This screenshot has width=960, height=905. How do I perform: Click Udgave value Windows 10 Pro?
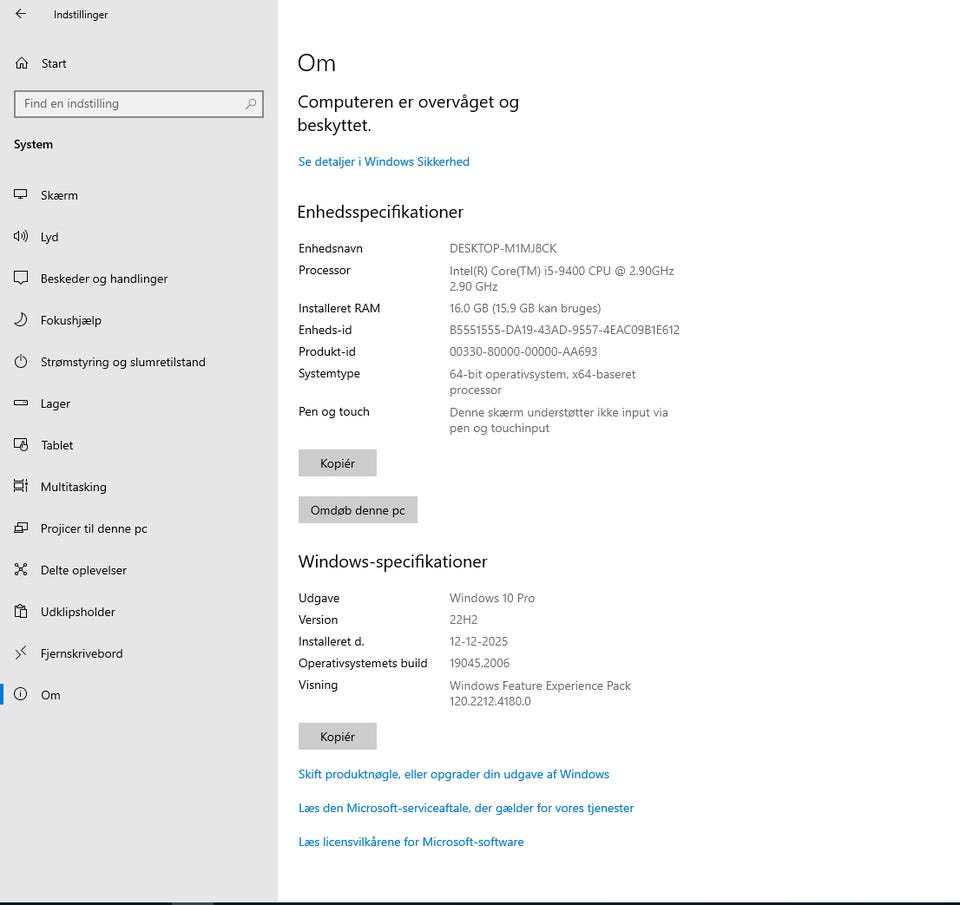pyautogui.click(x=492, y=598)
